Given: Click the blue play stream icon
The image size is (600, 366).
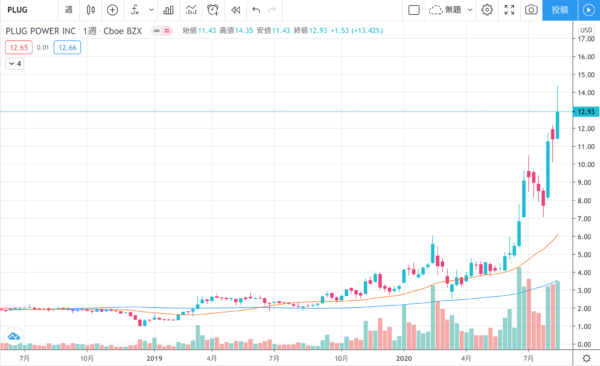Looking at the screenshot, I should pos(589,10).
